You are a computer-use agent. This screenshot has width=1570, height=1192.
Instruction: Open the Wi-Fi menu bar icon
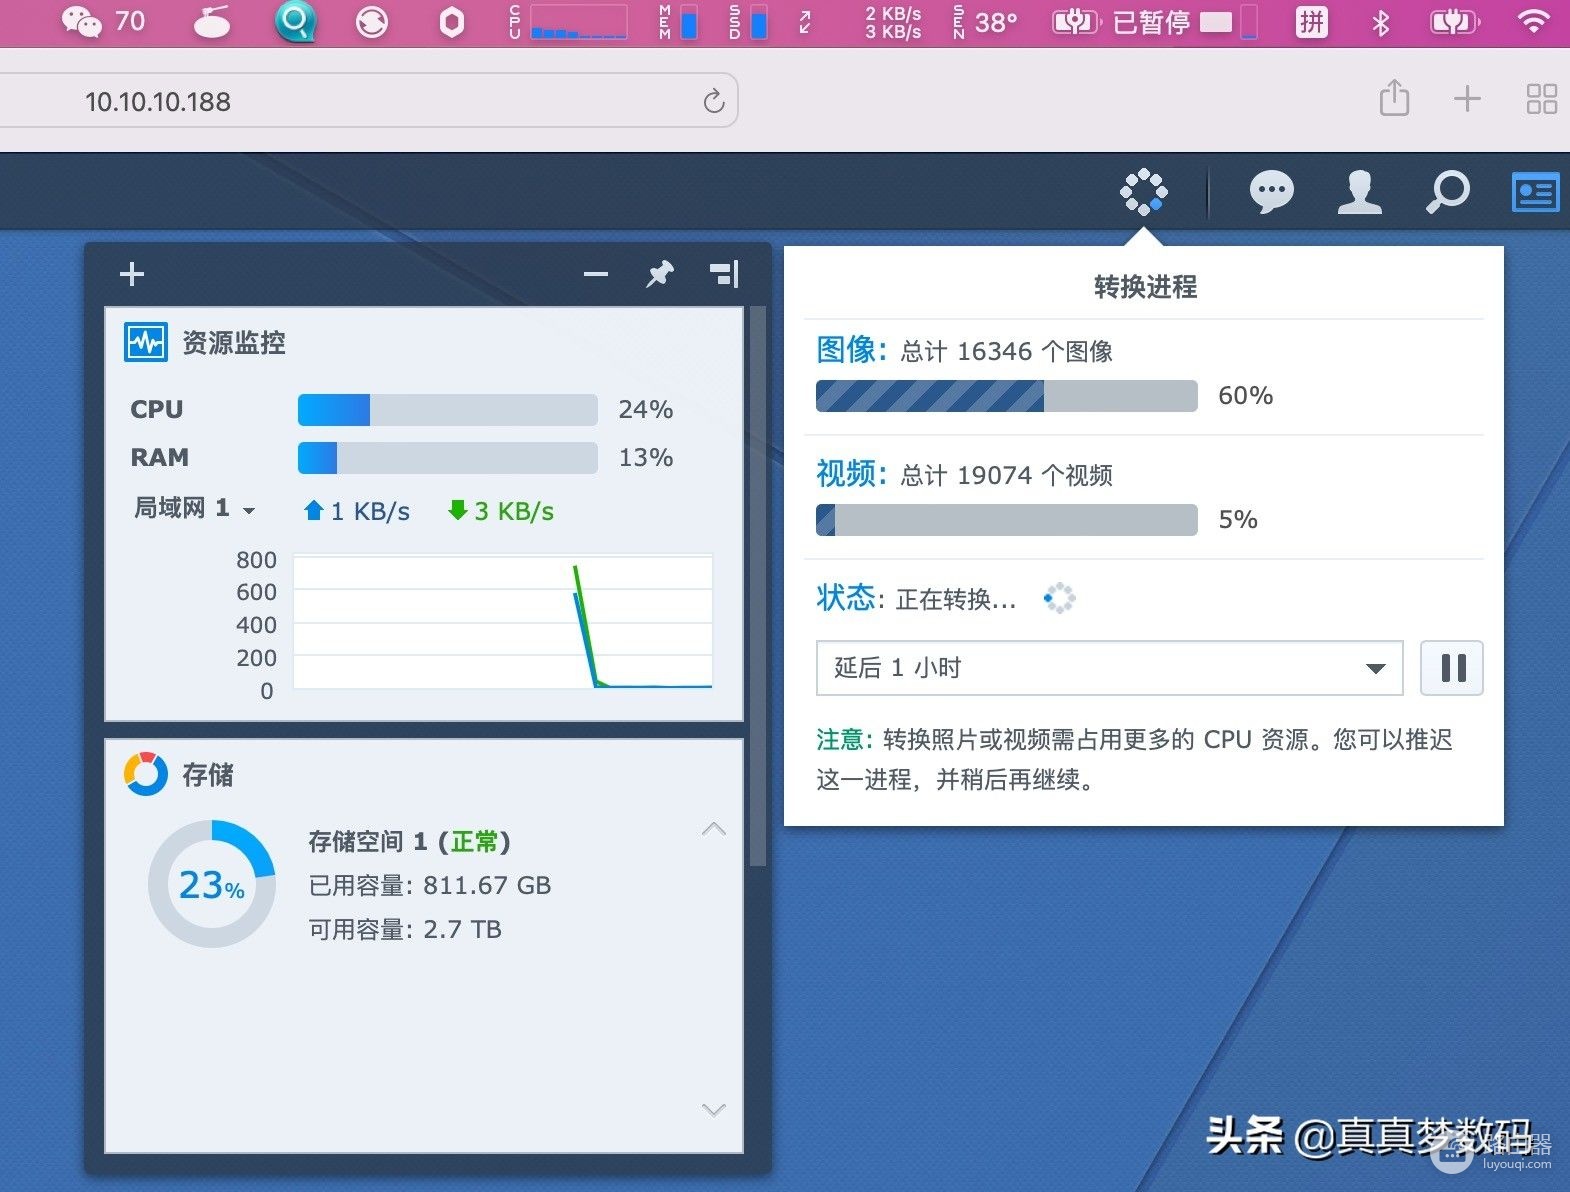(1533, 21)
